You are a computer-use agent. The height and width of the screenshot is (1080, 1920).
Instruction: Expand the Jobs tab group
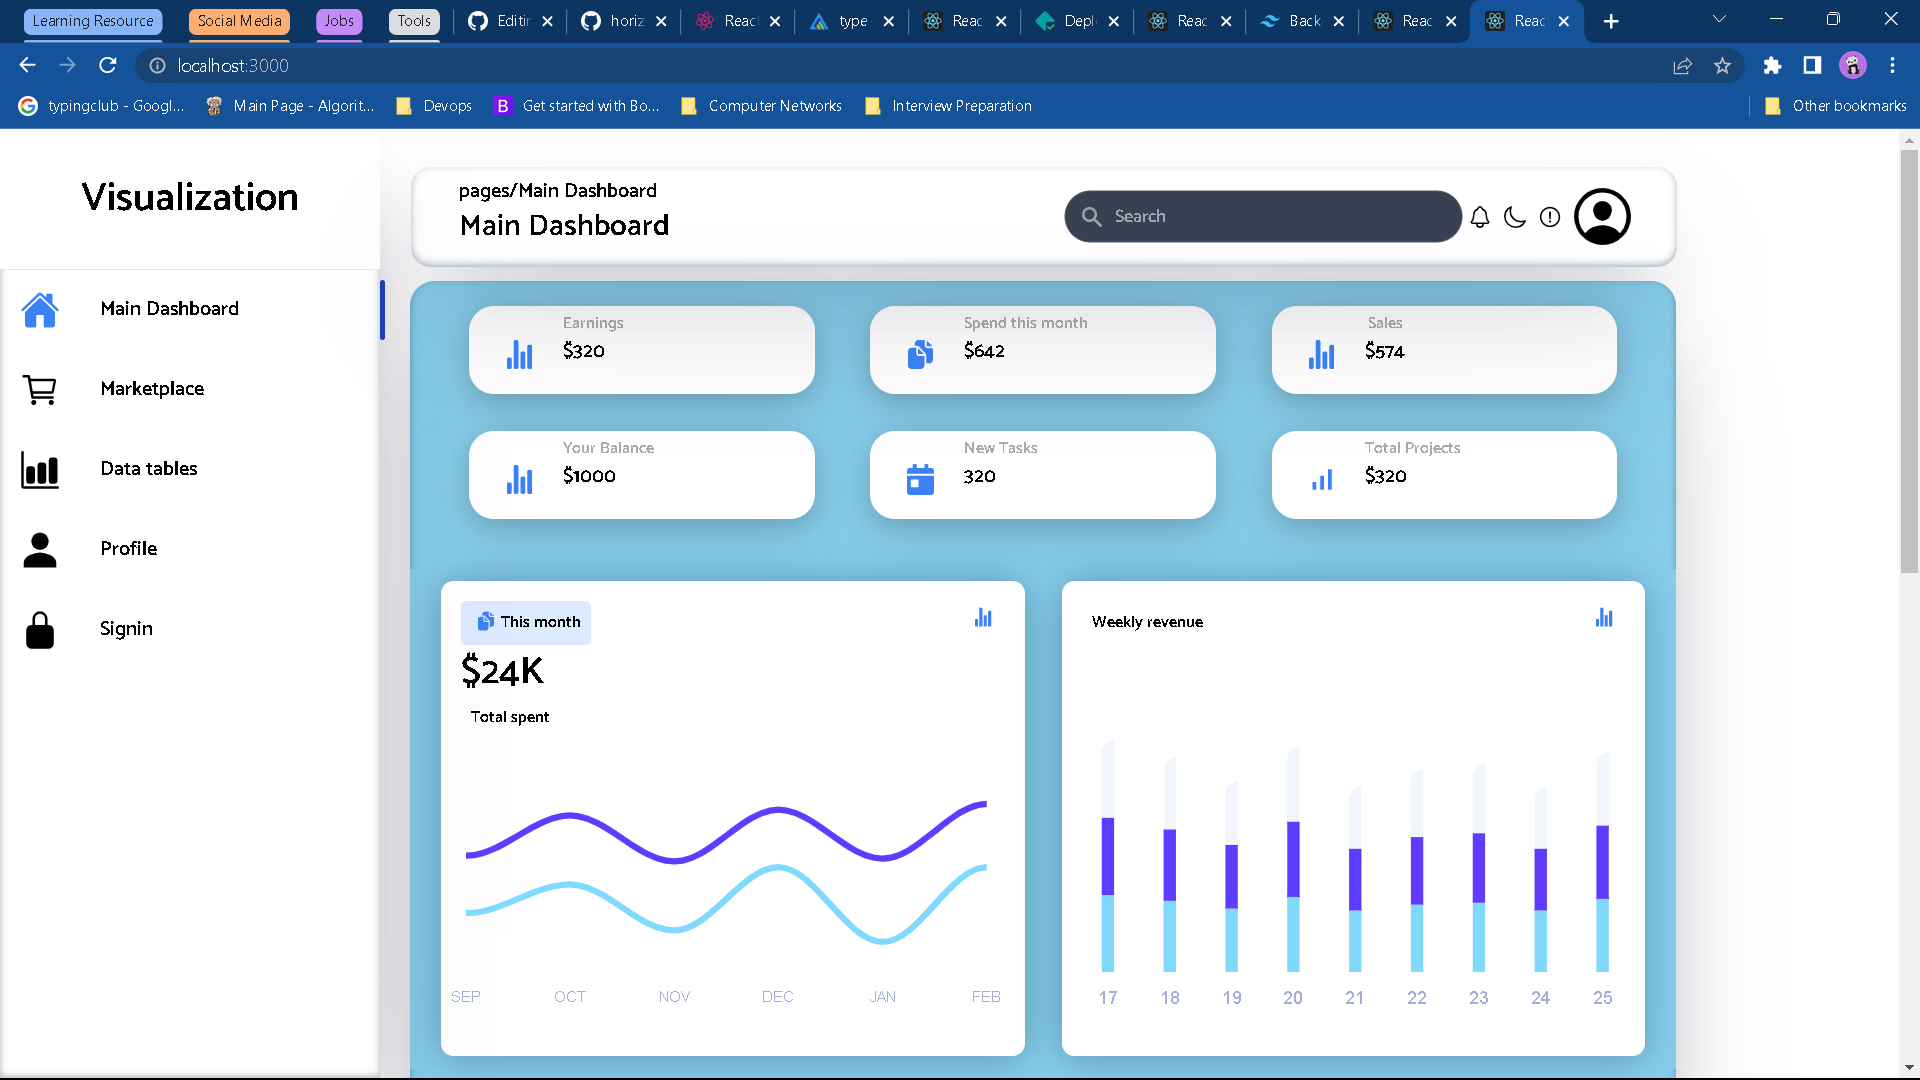[339, 21]
